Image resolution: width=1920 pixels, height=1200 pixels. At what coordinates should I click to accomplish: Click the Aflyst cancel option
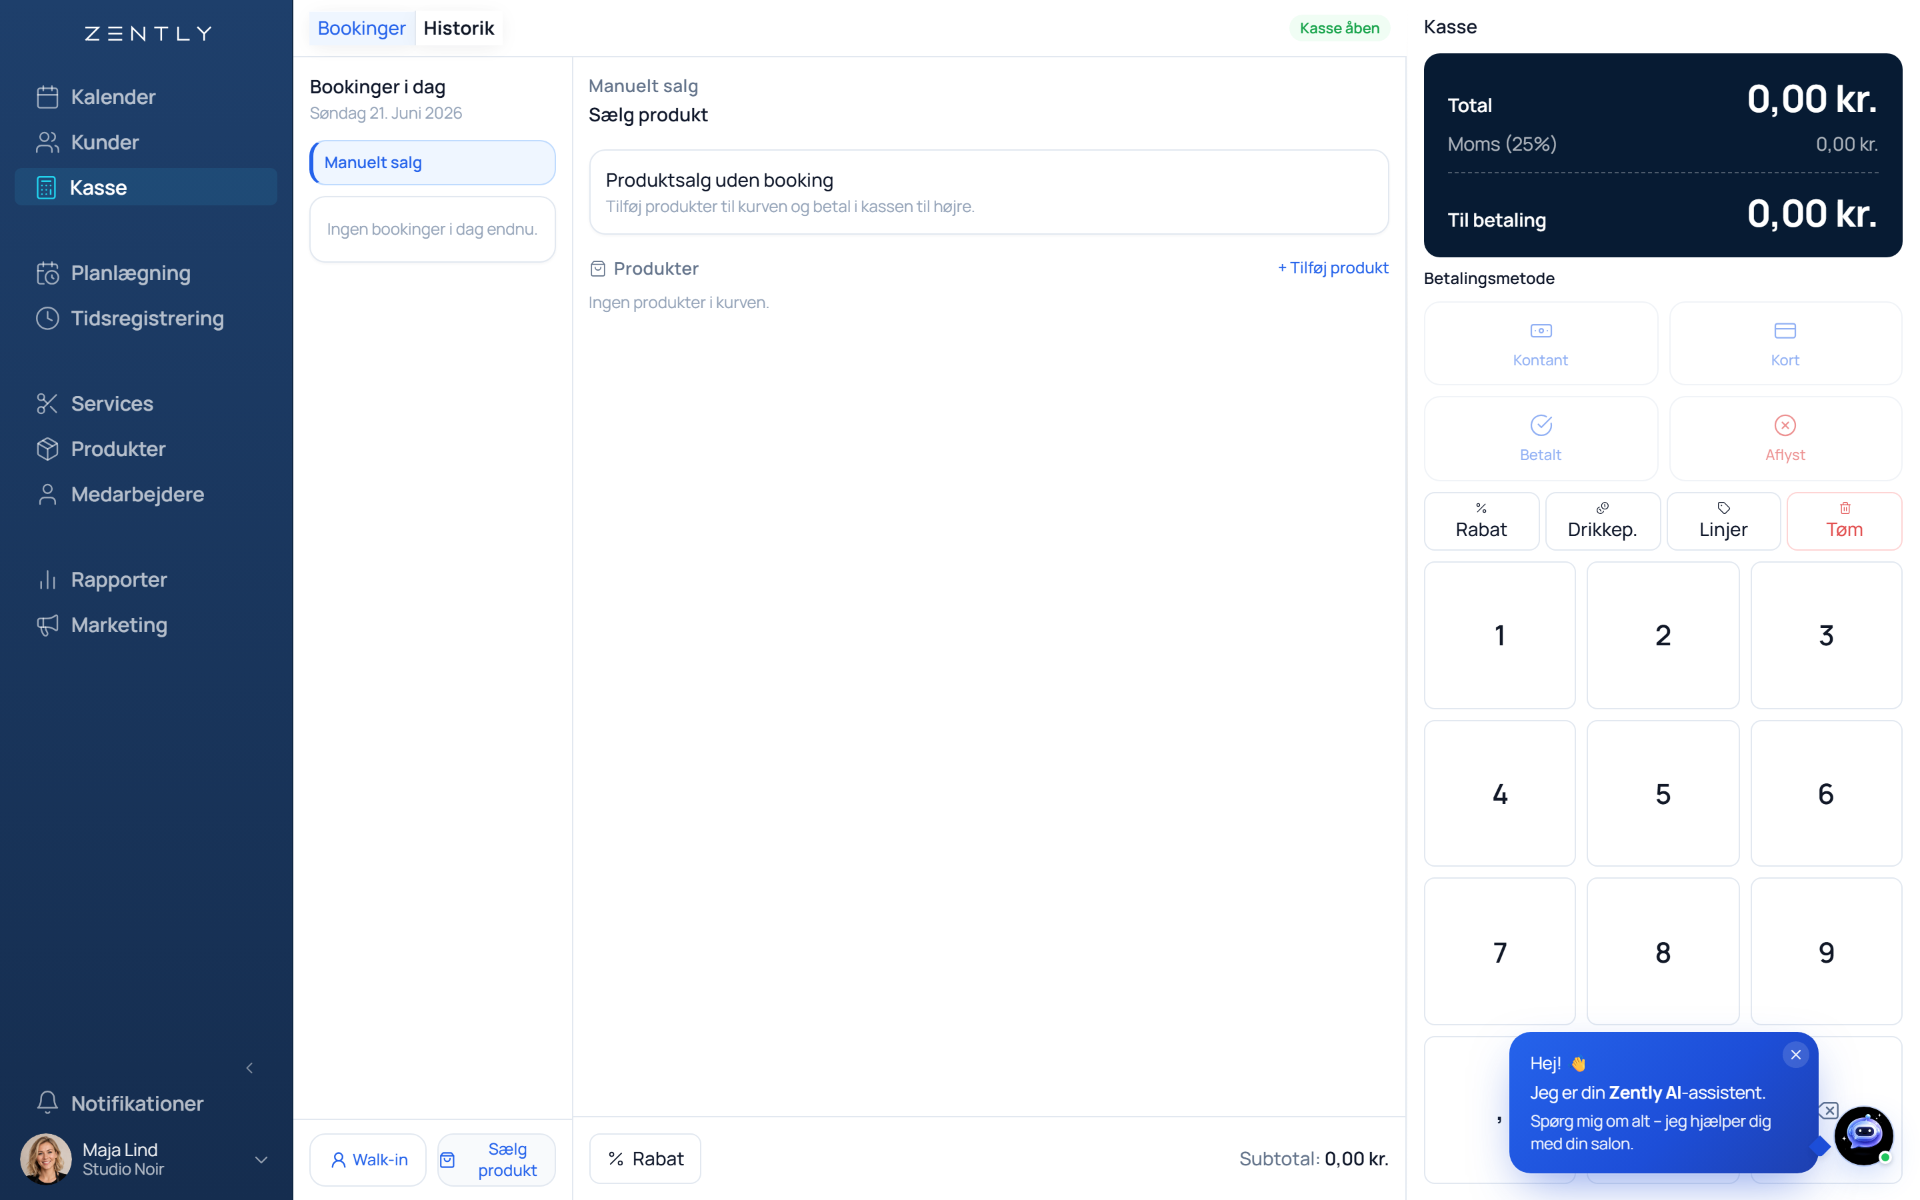pyautogui.click(x=1785, y=438)
